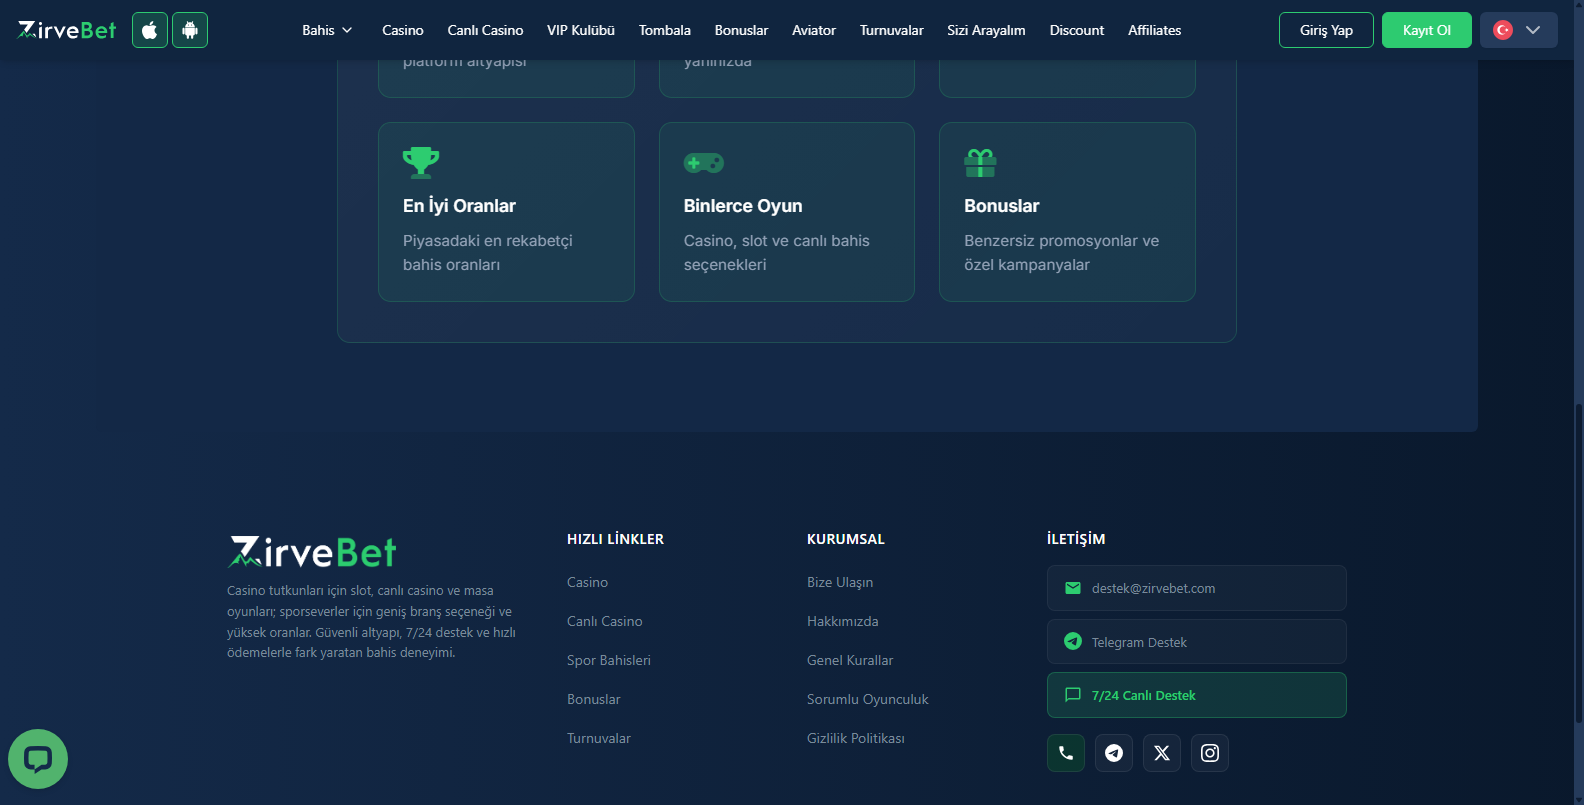Screen dimensions: 1584x805
Task: Open Sorumlu Oyunculuk link
Action: 868,699
